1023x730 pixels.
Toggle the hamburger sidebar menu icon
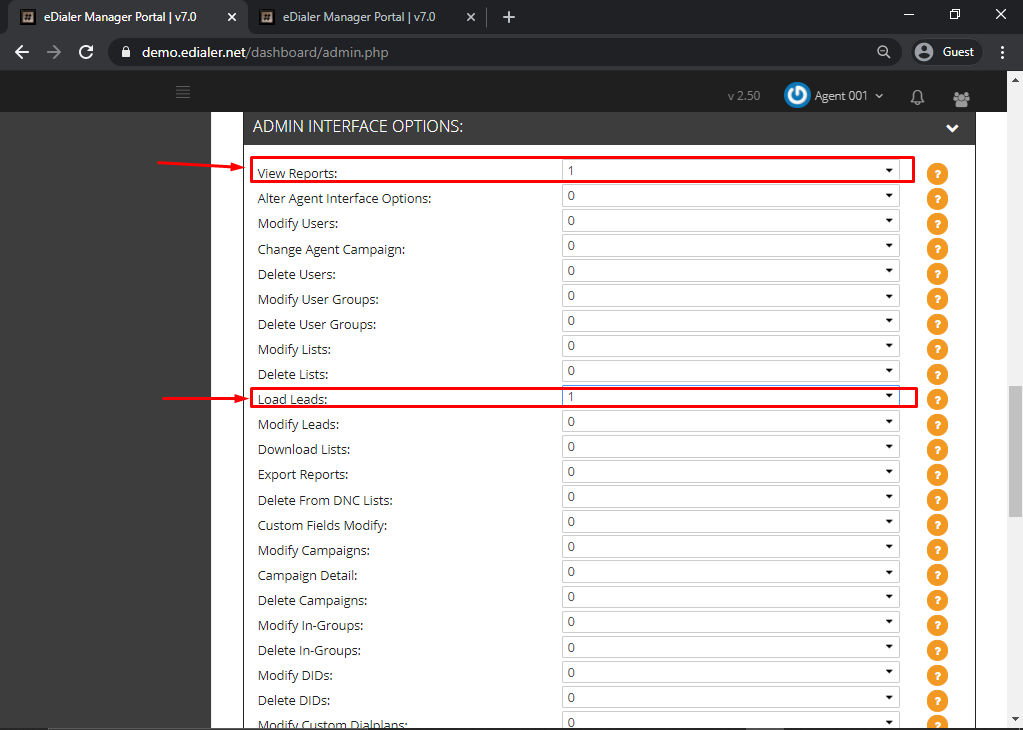pos(183,92)
